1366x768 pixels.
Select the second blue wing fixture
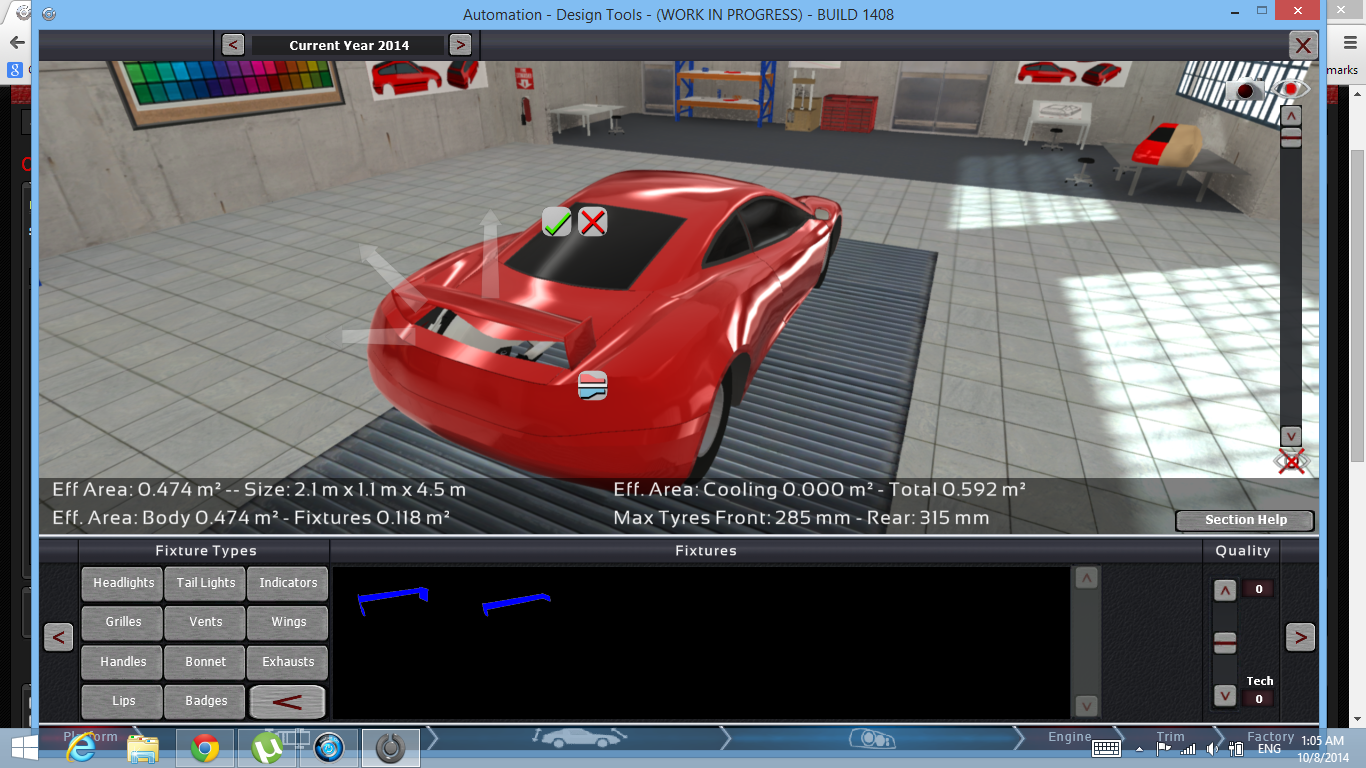pos(516,603)
